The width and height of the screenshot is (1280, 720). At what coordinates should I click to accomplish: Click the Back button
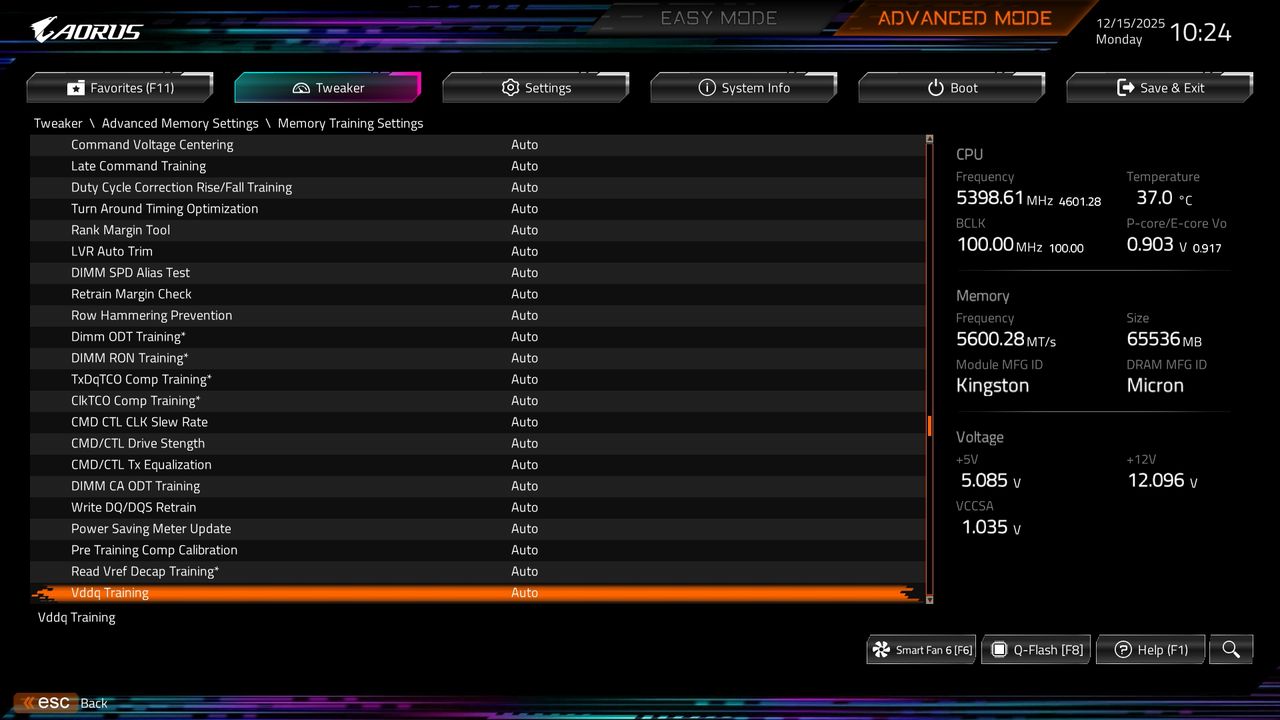(93, 702)
